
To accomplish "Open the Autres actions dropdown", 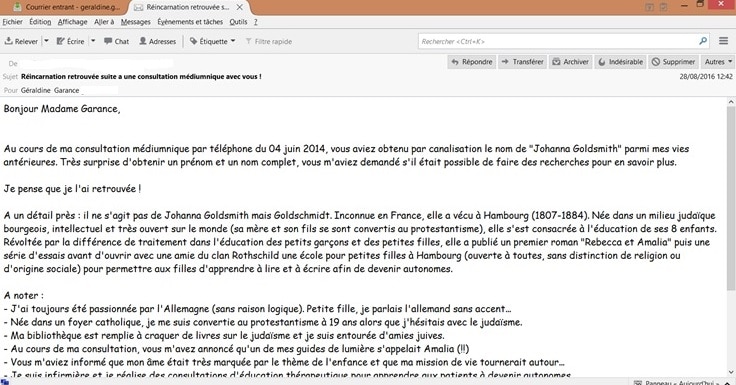I will [x=718, y=62].
